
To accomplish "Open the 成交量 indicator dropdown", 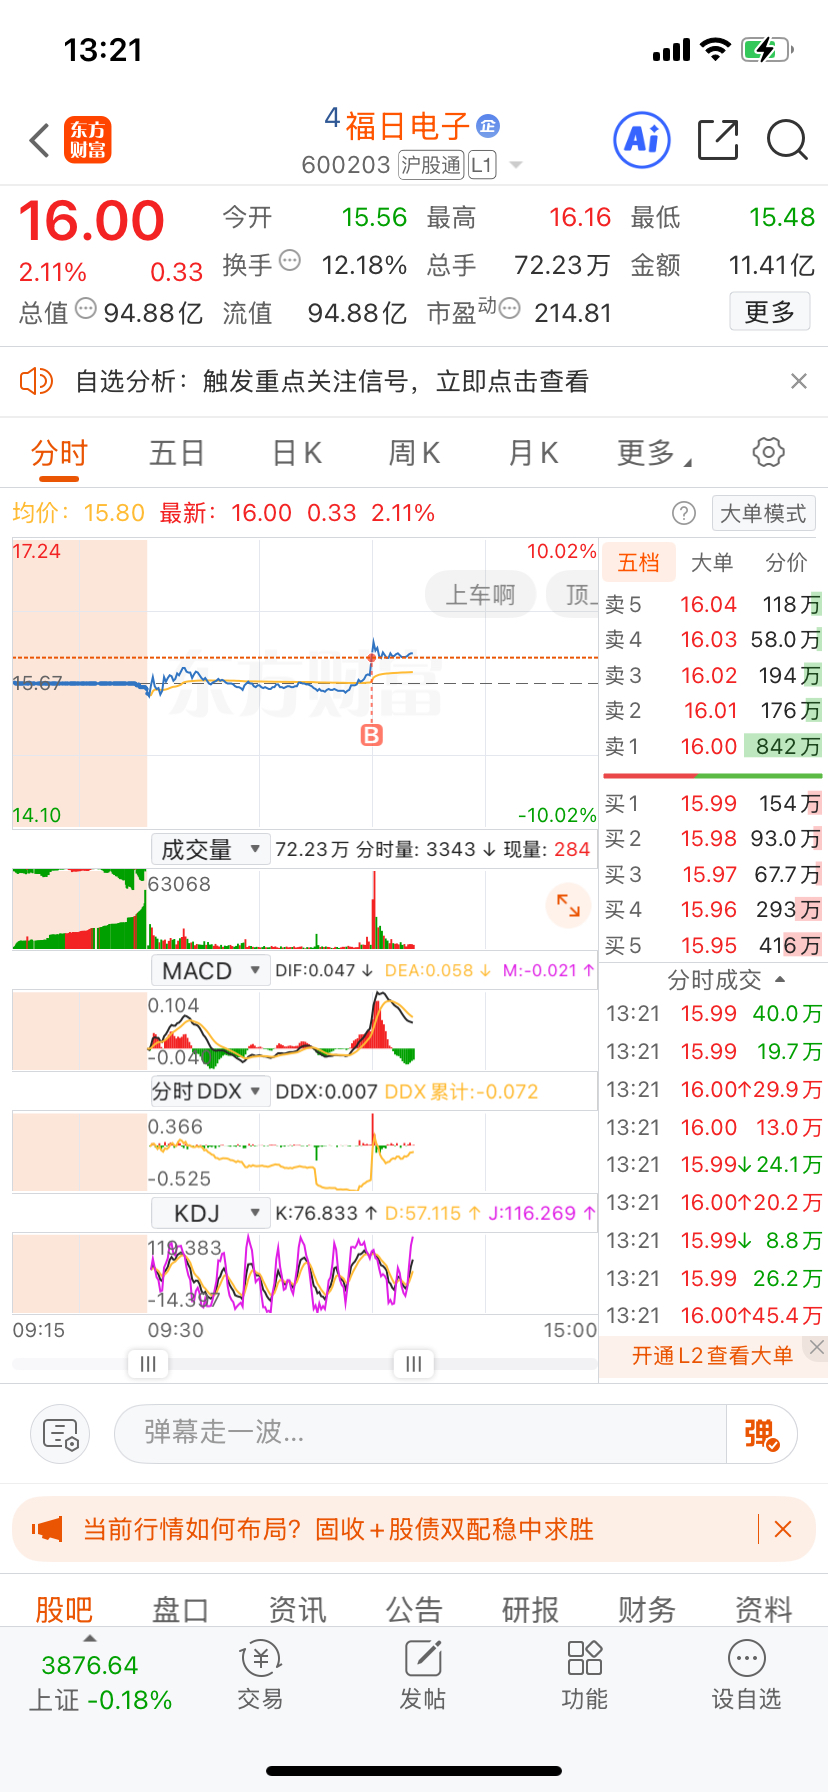I will coord(211,849).
